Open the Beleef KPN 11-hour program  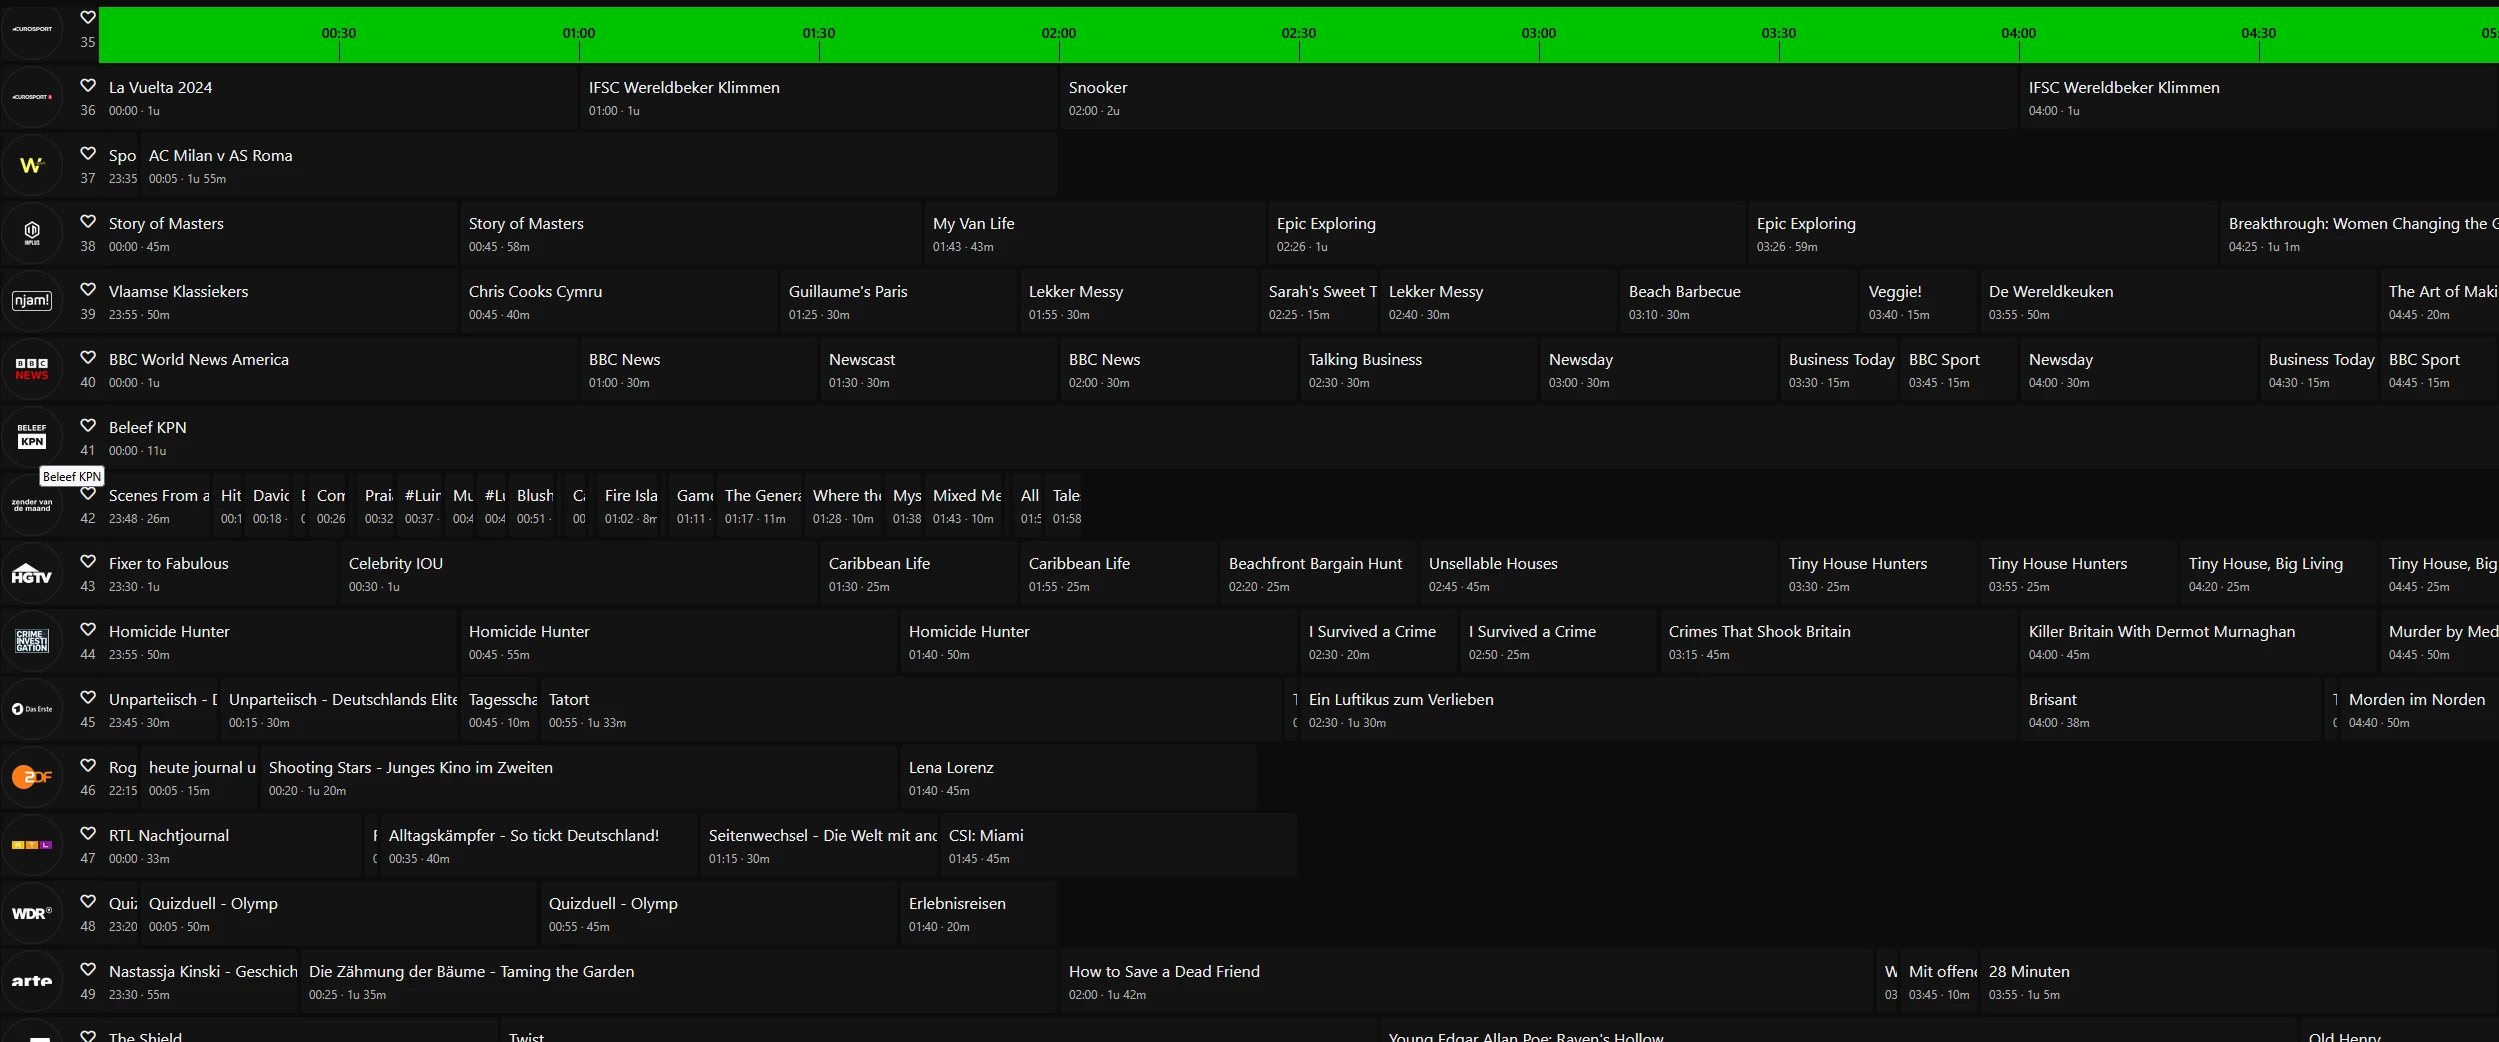pyautogui.click(x=1300, y=438)
